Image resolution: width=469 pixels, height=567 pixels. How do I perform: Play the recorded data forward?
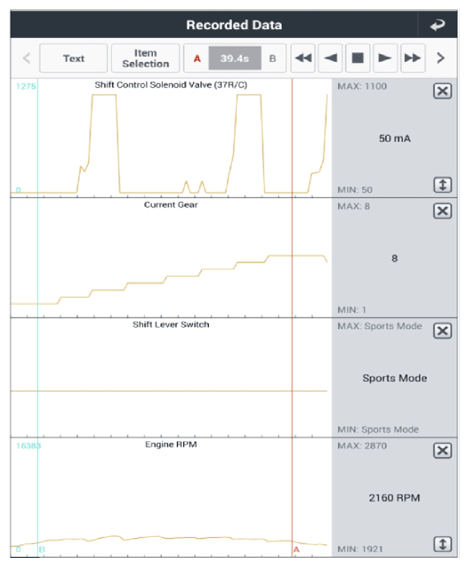(385, 58)
